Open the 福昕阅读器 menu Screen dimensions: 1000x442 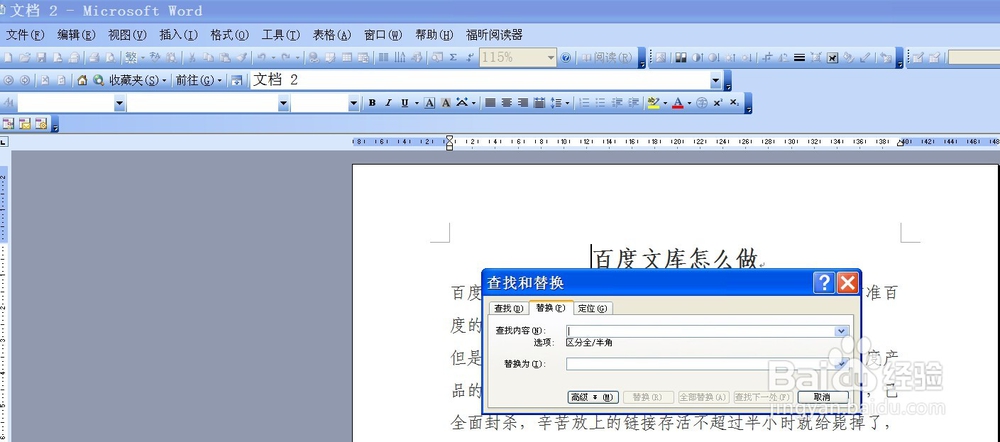coord(494,35)
